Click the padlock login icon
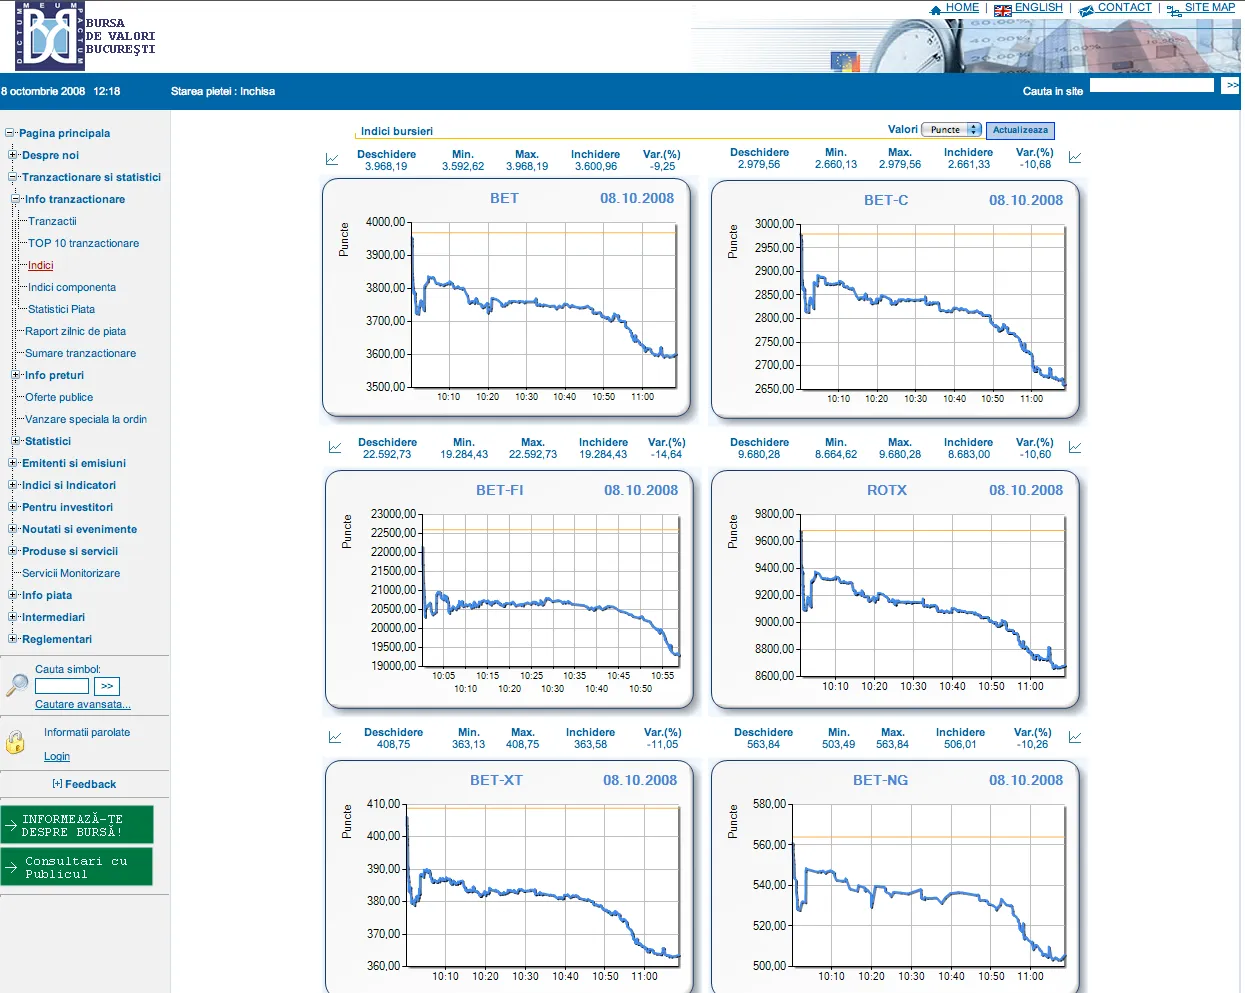This screenshot has height=993, width=1245. point(15,742)
